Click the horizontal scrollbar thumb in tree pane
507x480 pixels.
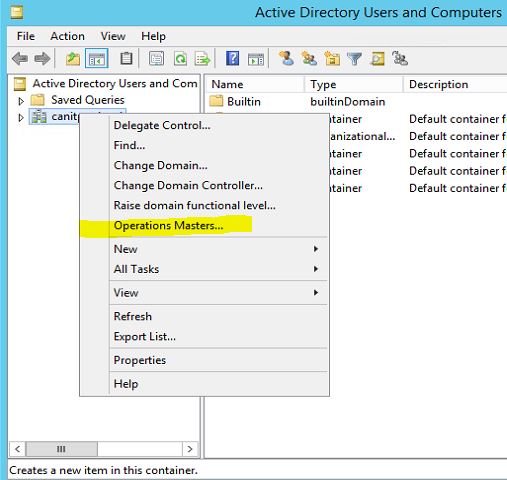coord(62,449)
